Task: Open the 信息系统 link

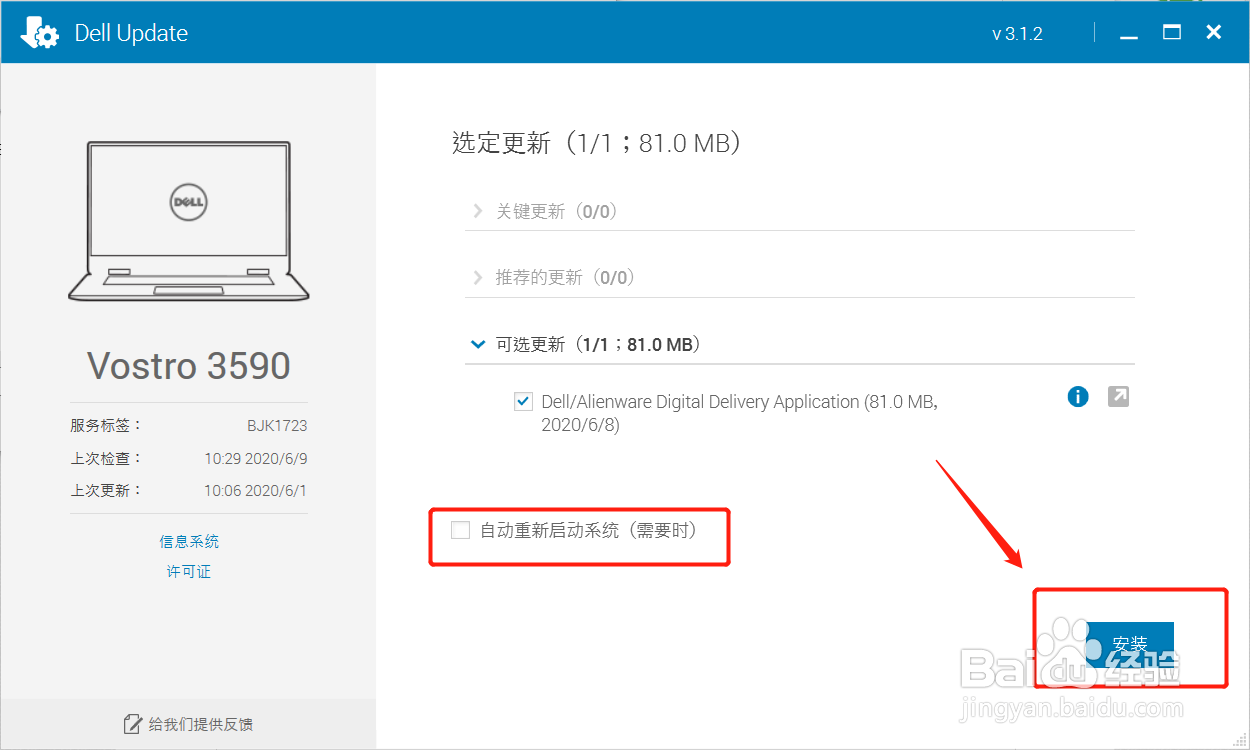Action: 189,541
